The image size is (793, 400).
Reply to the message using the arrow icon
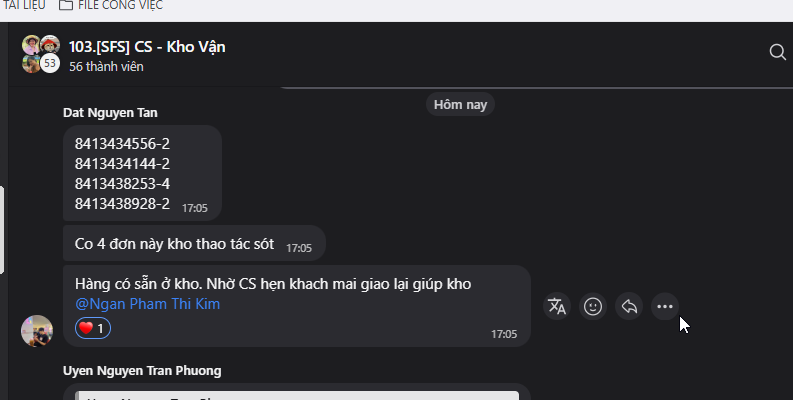[629, 306]
